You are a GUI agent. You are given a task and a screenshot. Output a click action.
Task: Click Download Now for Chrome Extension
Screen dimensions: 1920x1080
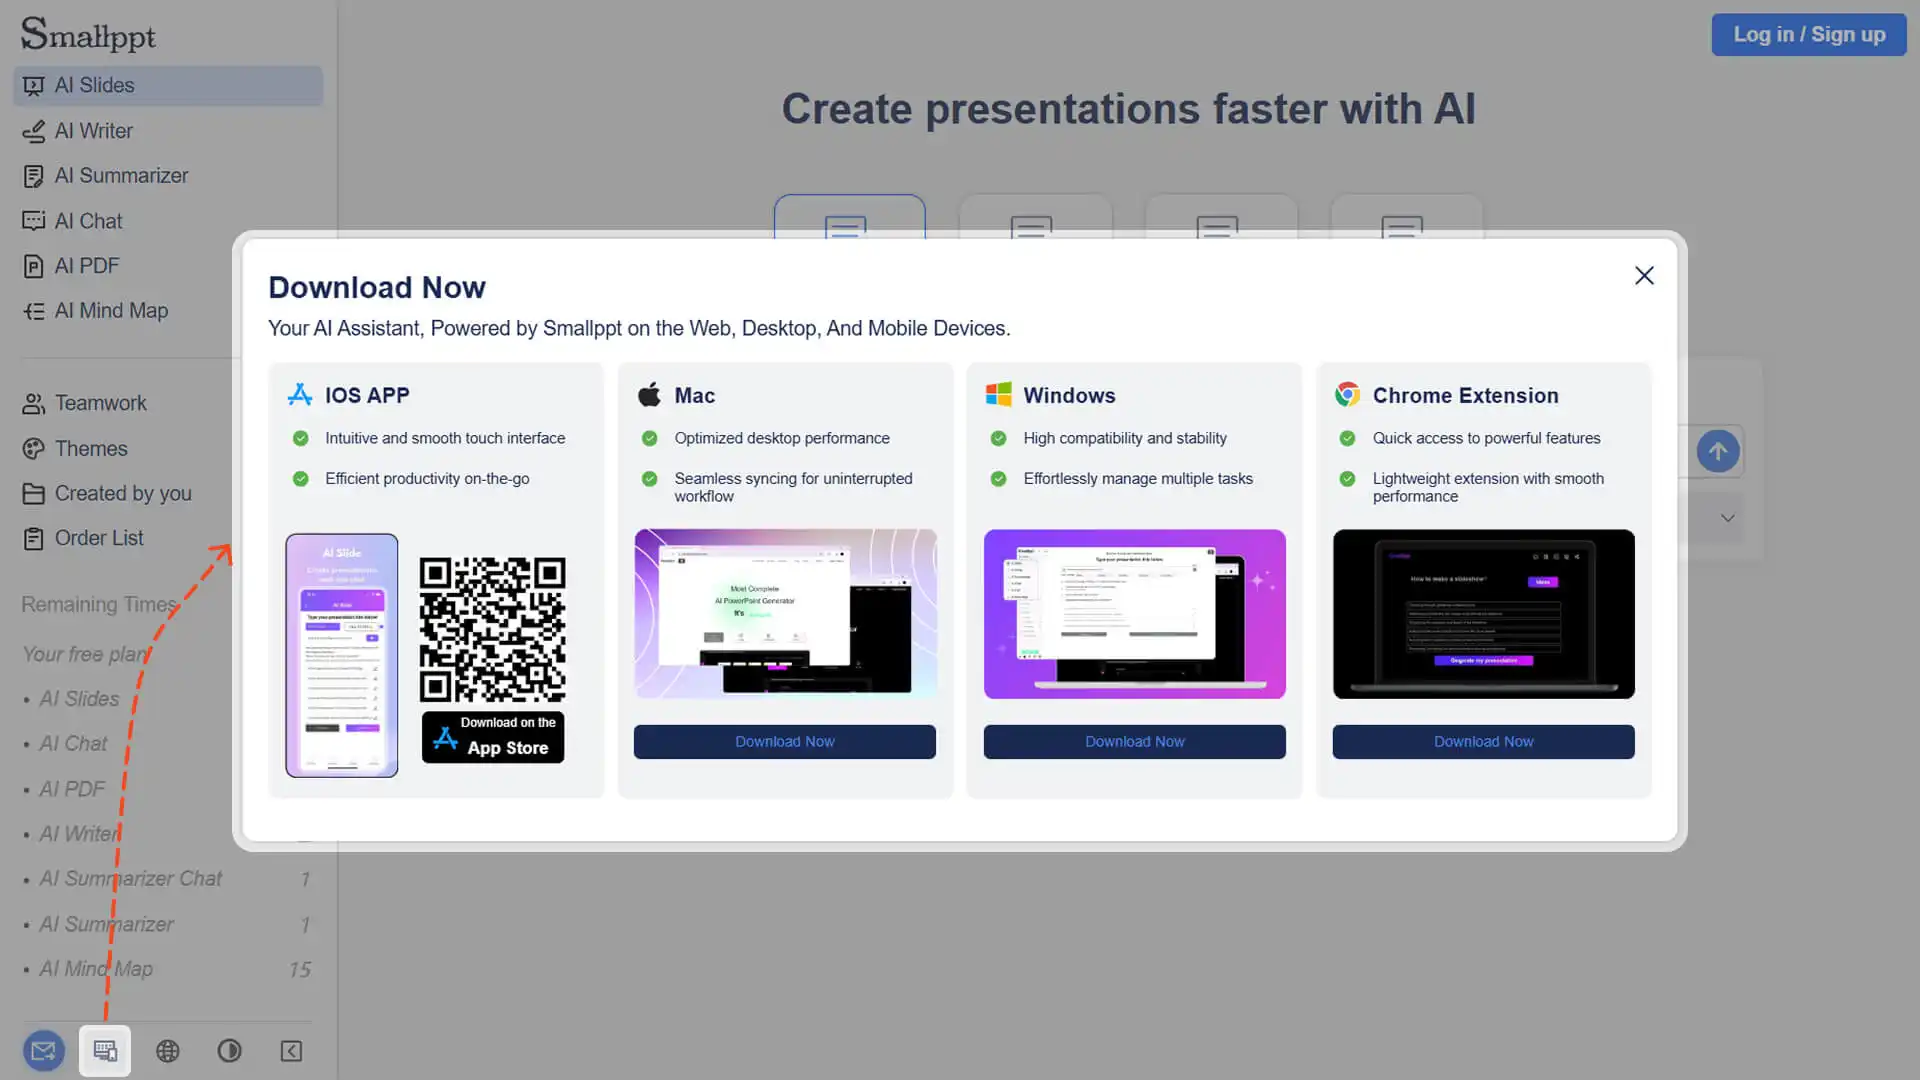[x=1484, y=742]
